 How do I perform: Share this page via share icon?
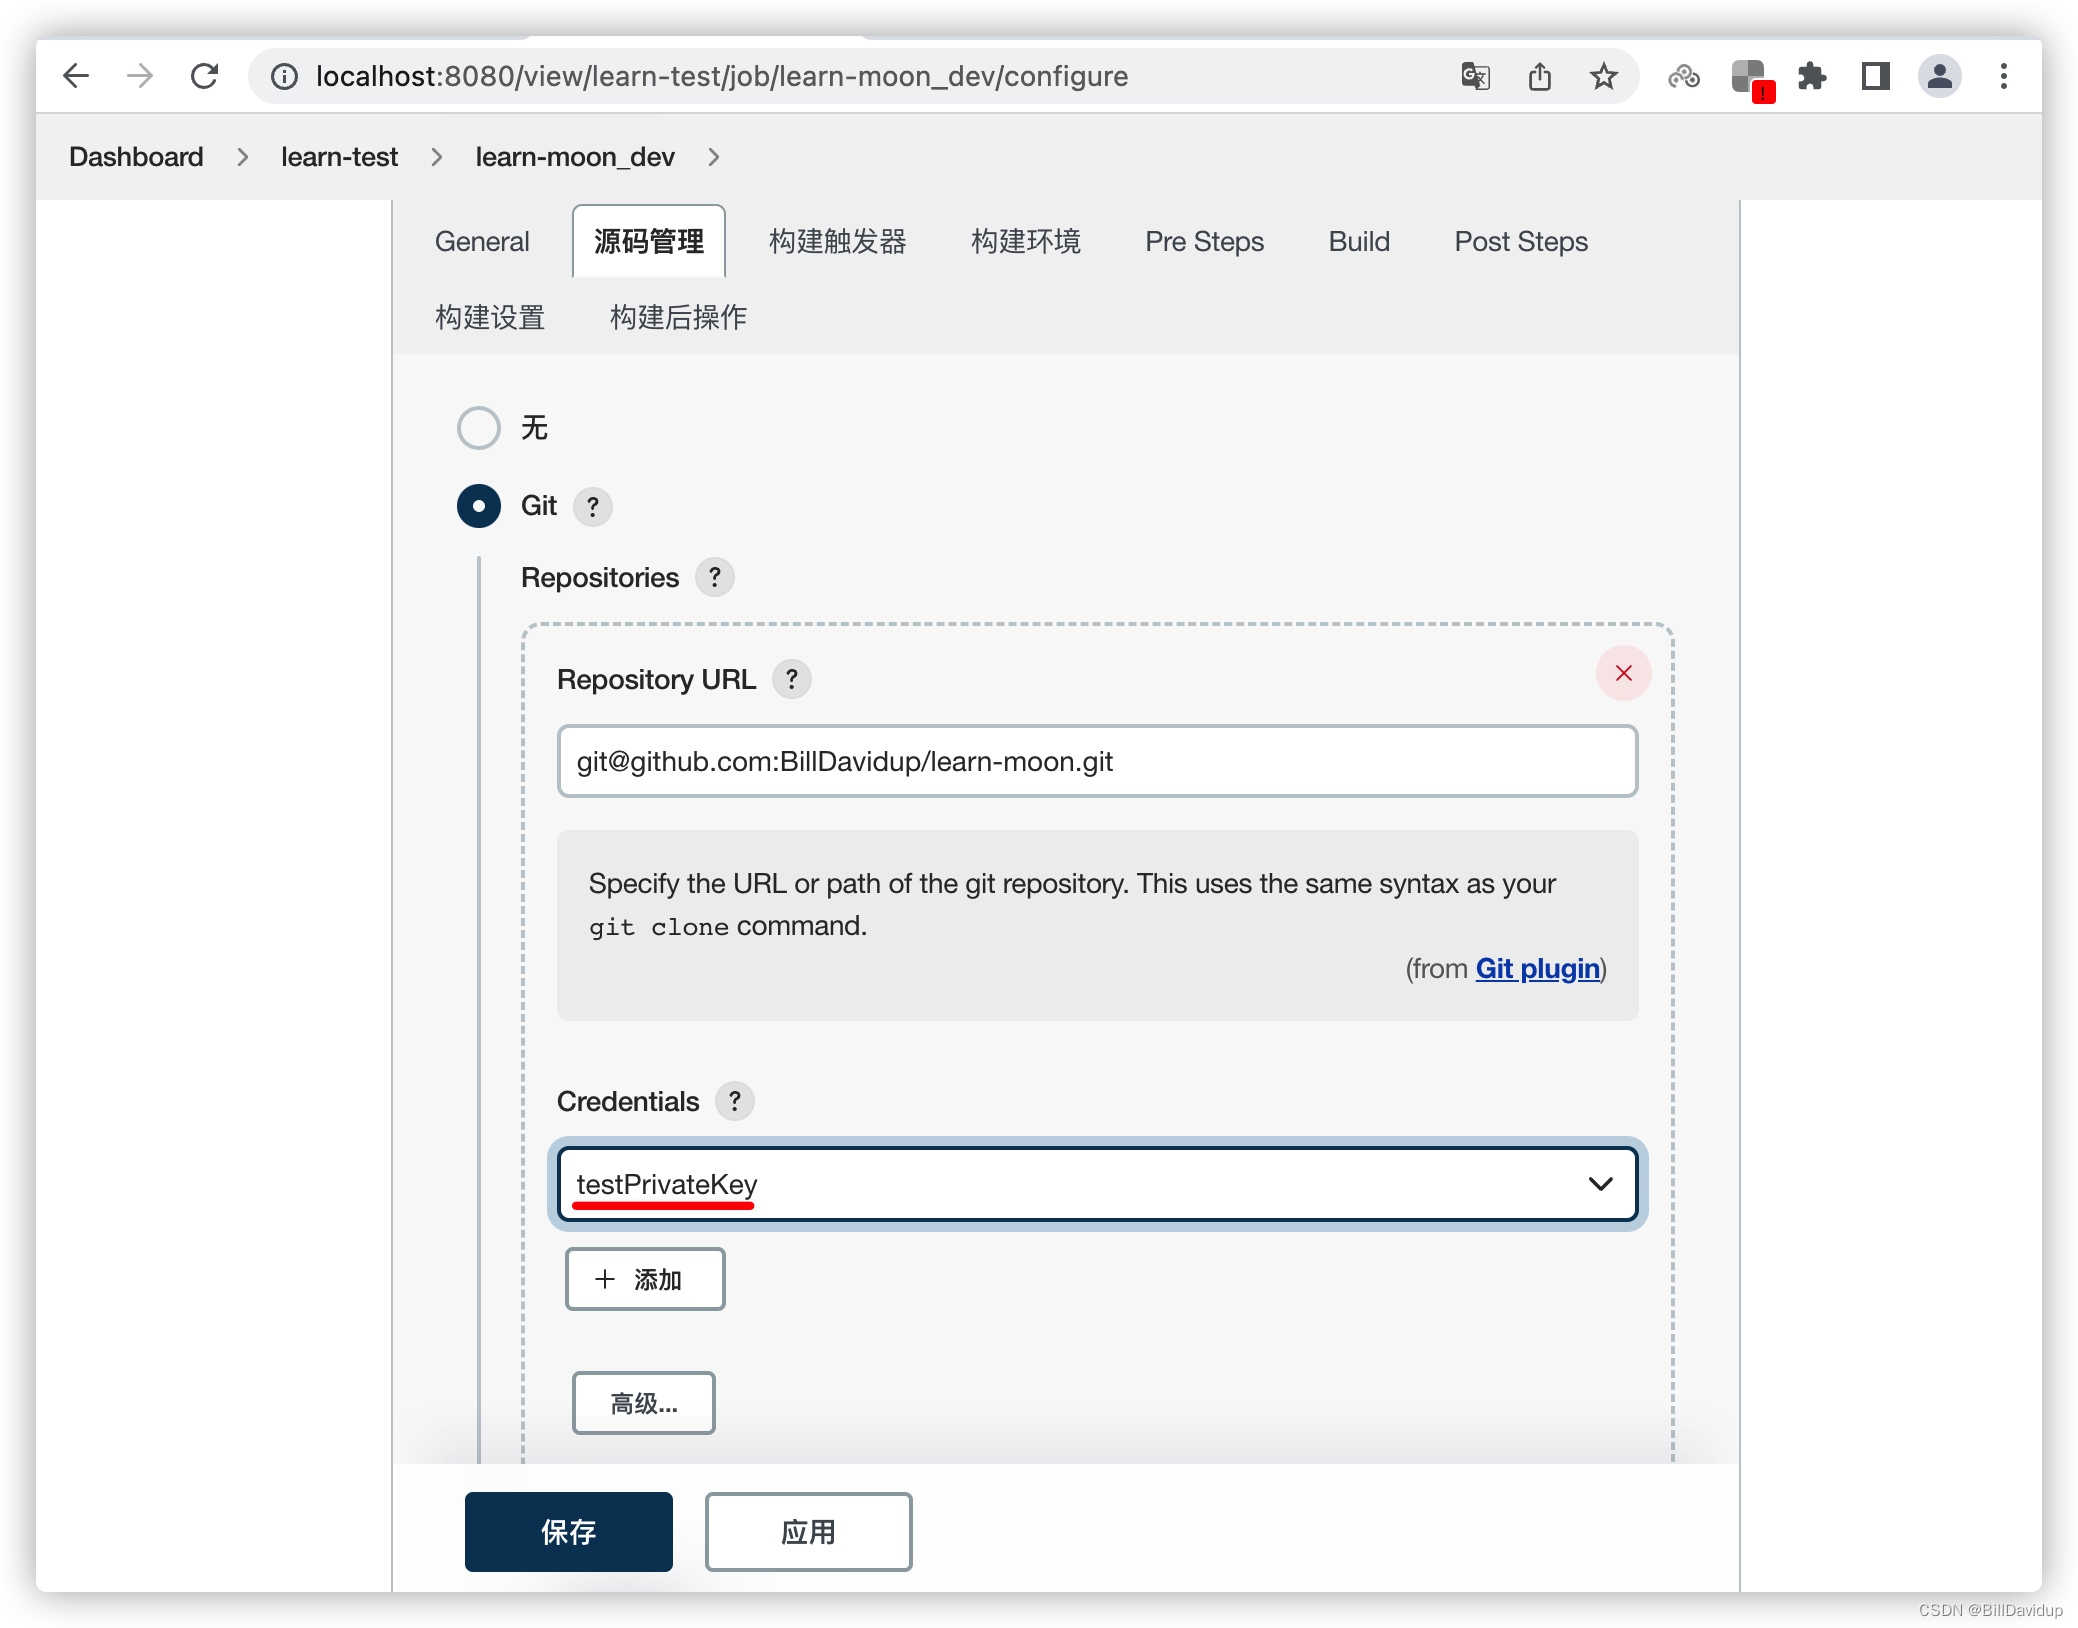tap(1539, 76)
